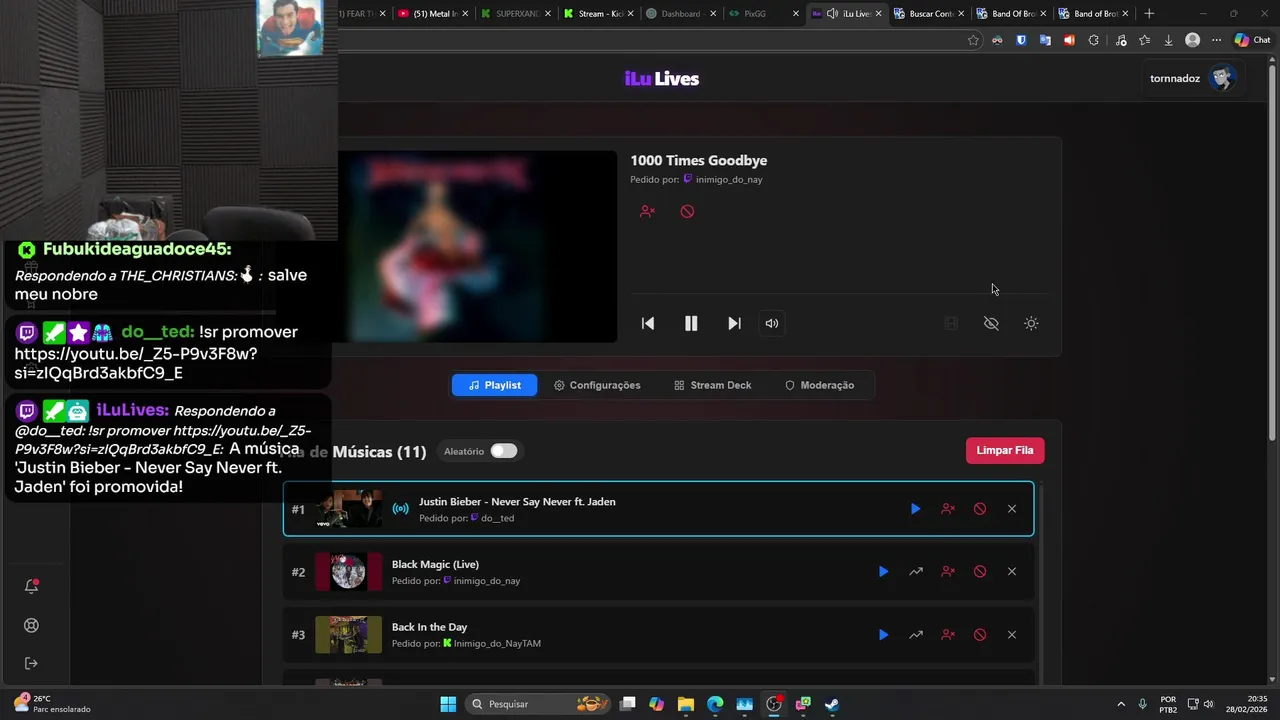Promote Back In the Day in queue
This screenshot has width=1280, height=720.
(x=916, y=635)
